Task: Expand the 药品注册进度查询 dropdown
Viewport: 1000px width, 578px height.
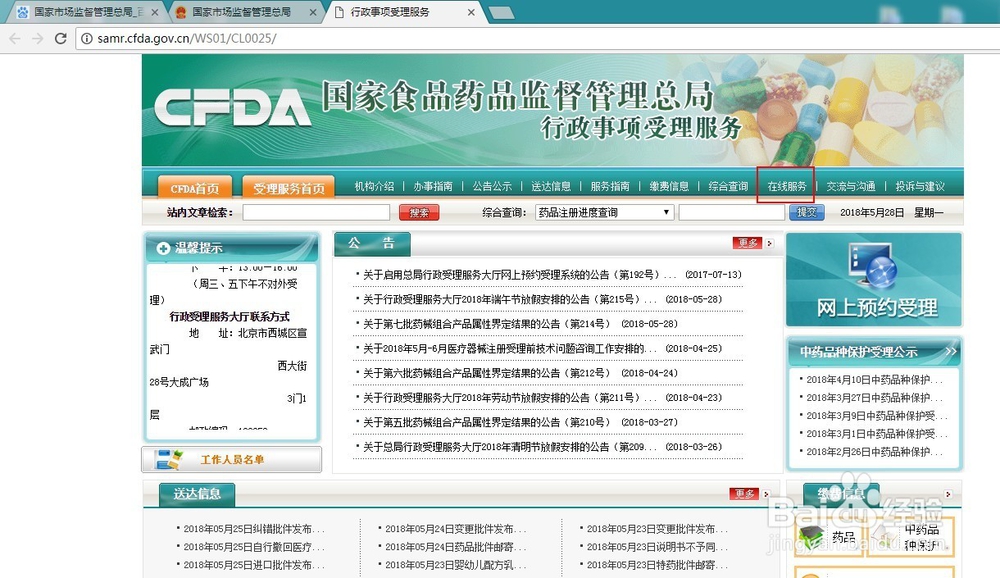Action: point(604,212)
